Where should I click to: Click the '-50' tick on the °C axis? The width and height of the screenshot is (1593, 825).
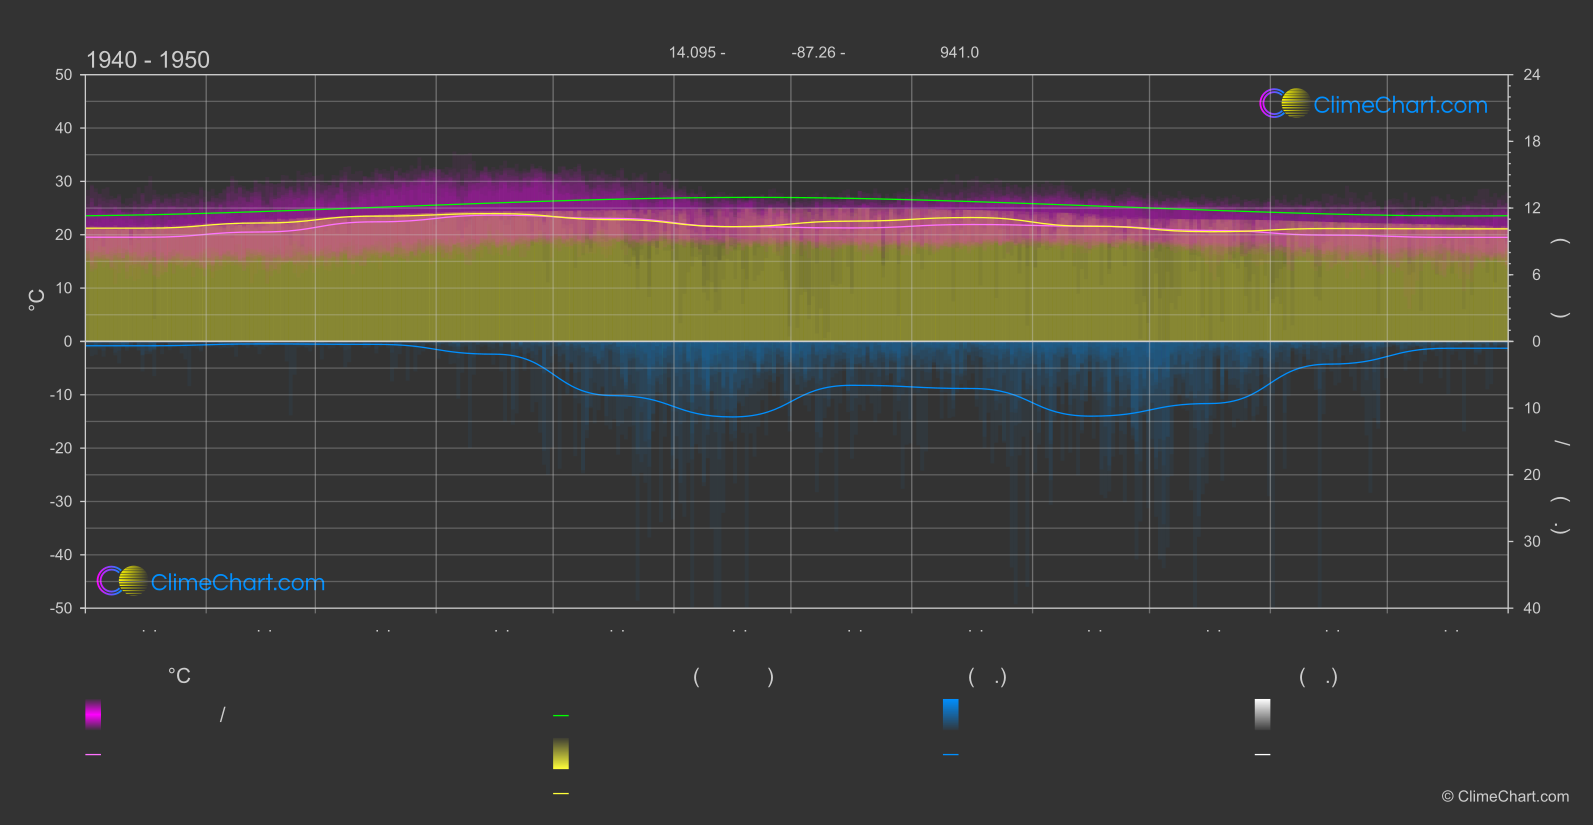point(62,608)
